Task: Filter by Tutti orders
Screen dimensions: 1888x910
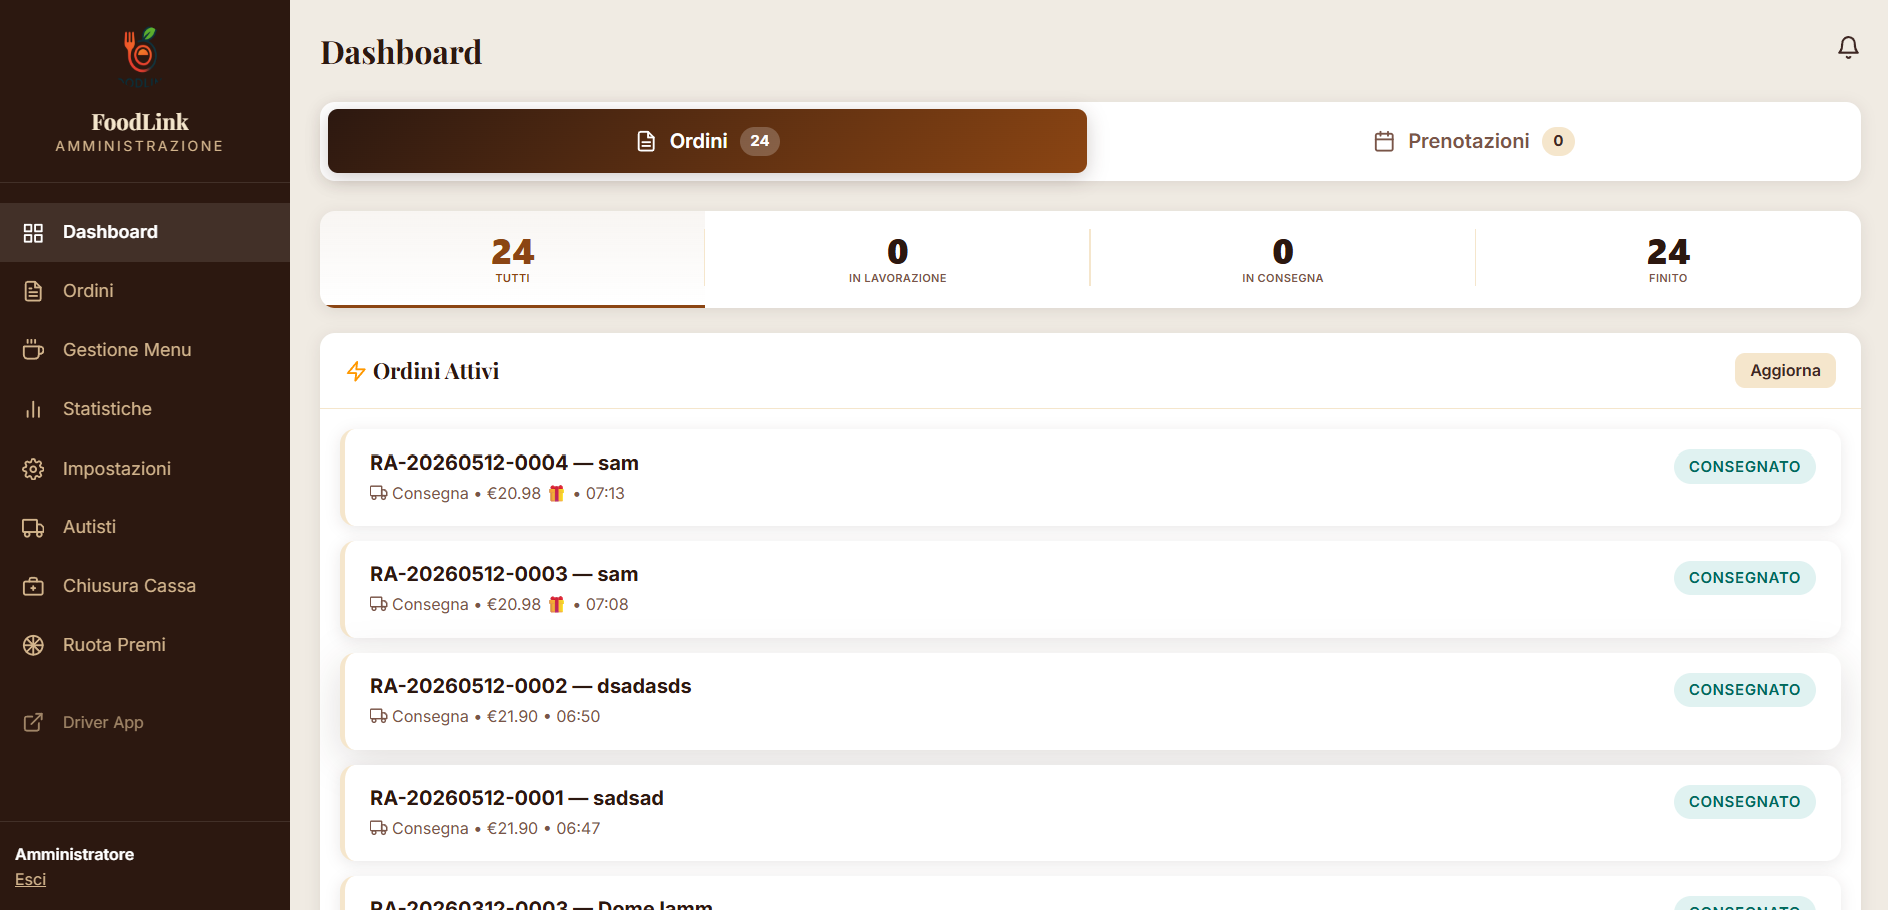Action: tap(512, 259)
